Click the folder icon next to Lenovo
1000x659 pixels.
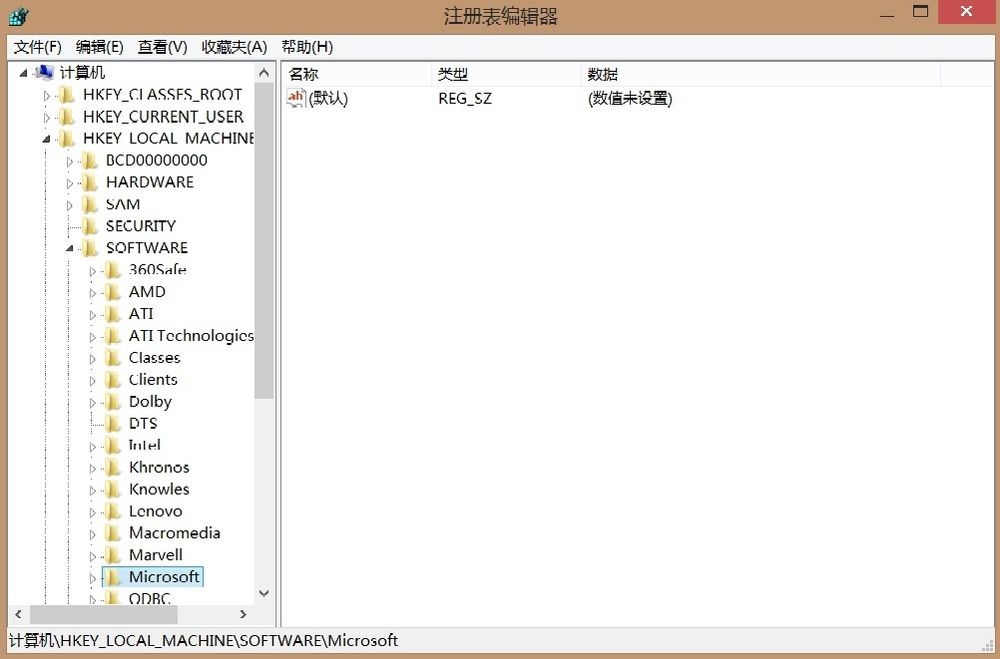point(111,511)
